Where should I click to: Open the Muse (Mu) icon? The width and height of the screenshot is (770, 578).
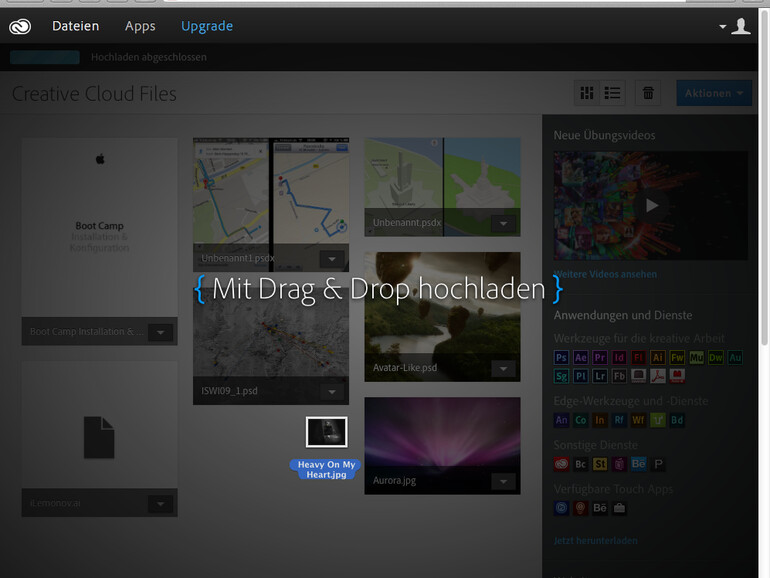[x=696, y=358]
